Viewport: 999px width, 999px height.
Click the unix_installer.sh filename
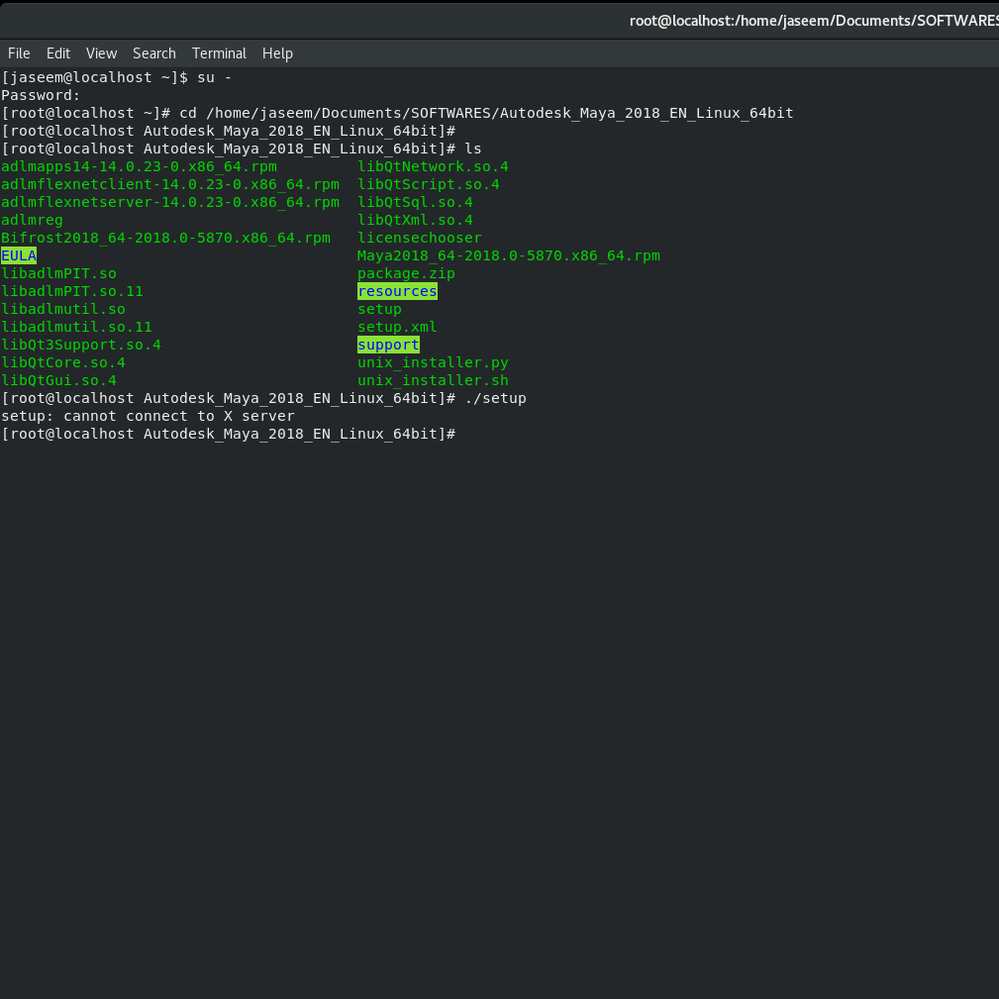click(x=433, y=380)
